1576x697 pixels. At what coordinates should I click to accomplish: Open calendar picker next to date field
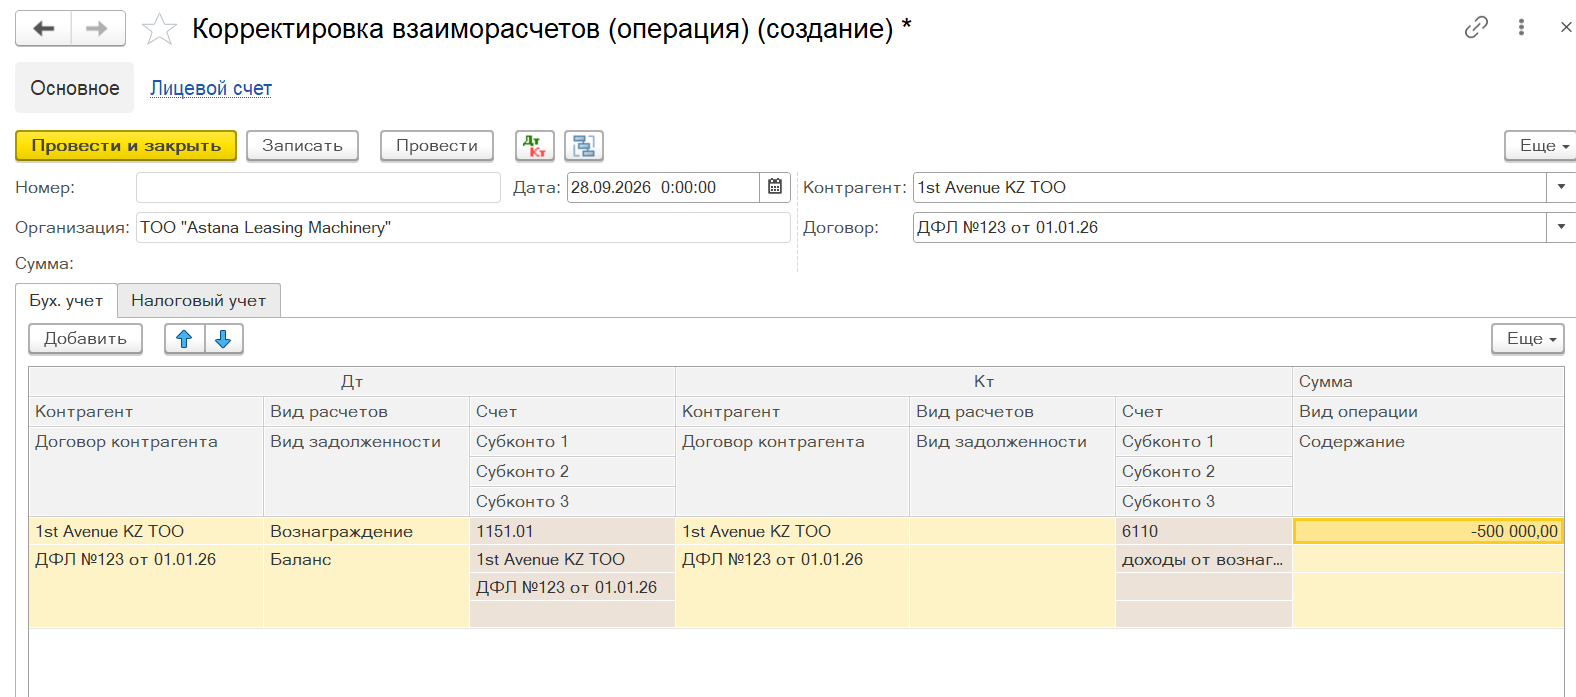[775, 187]
